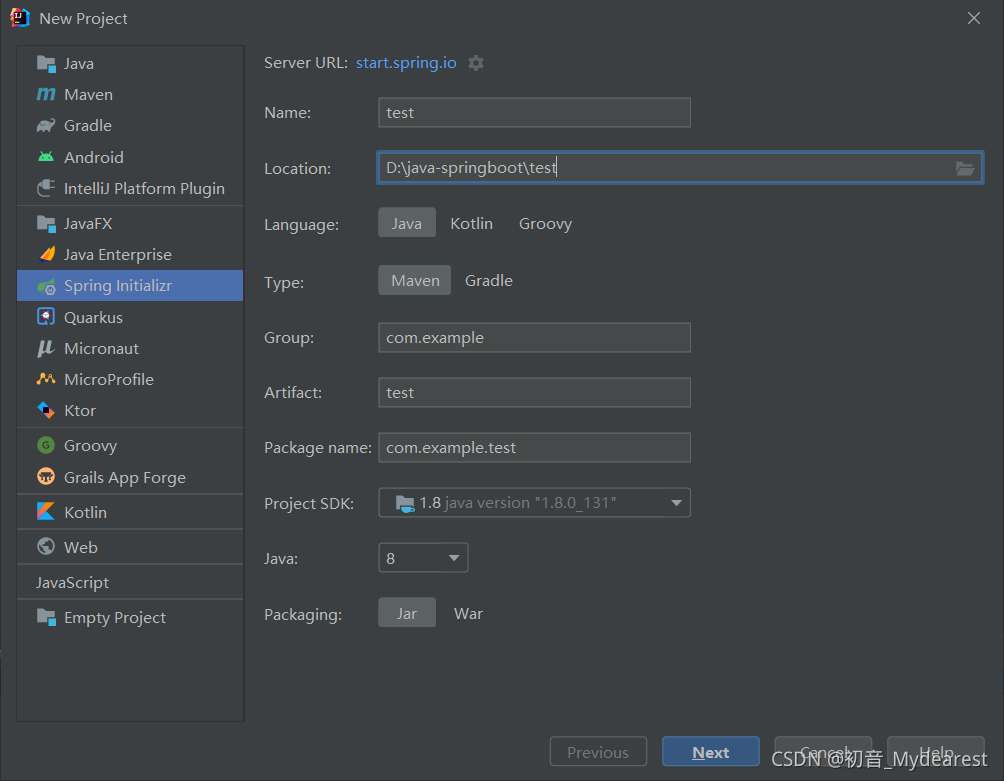Open the Project SDK dropdown

click(535, 503)
